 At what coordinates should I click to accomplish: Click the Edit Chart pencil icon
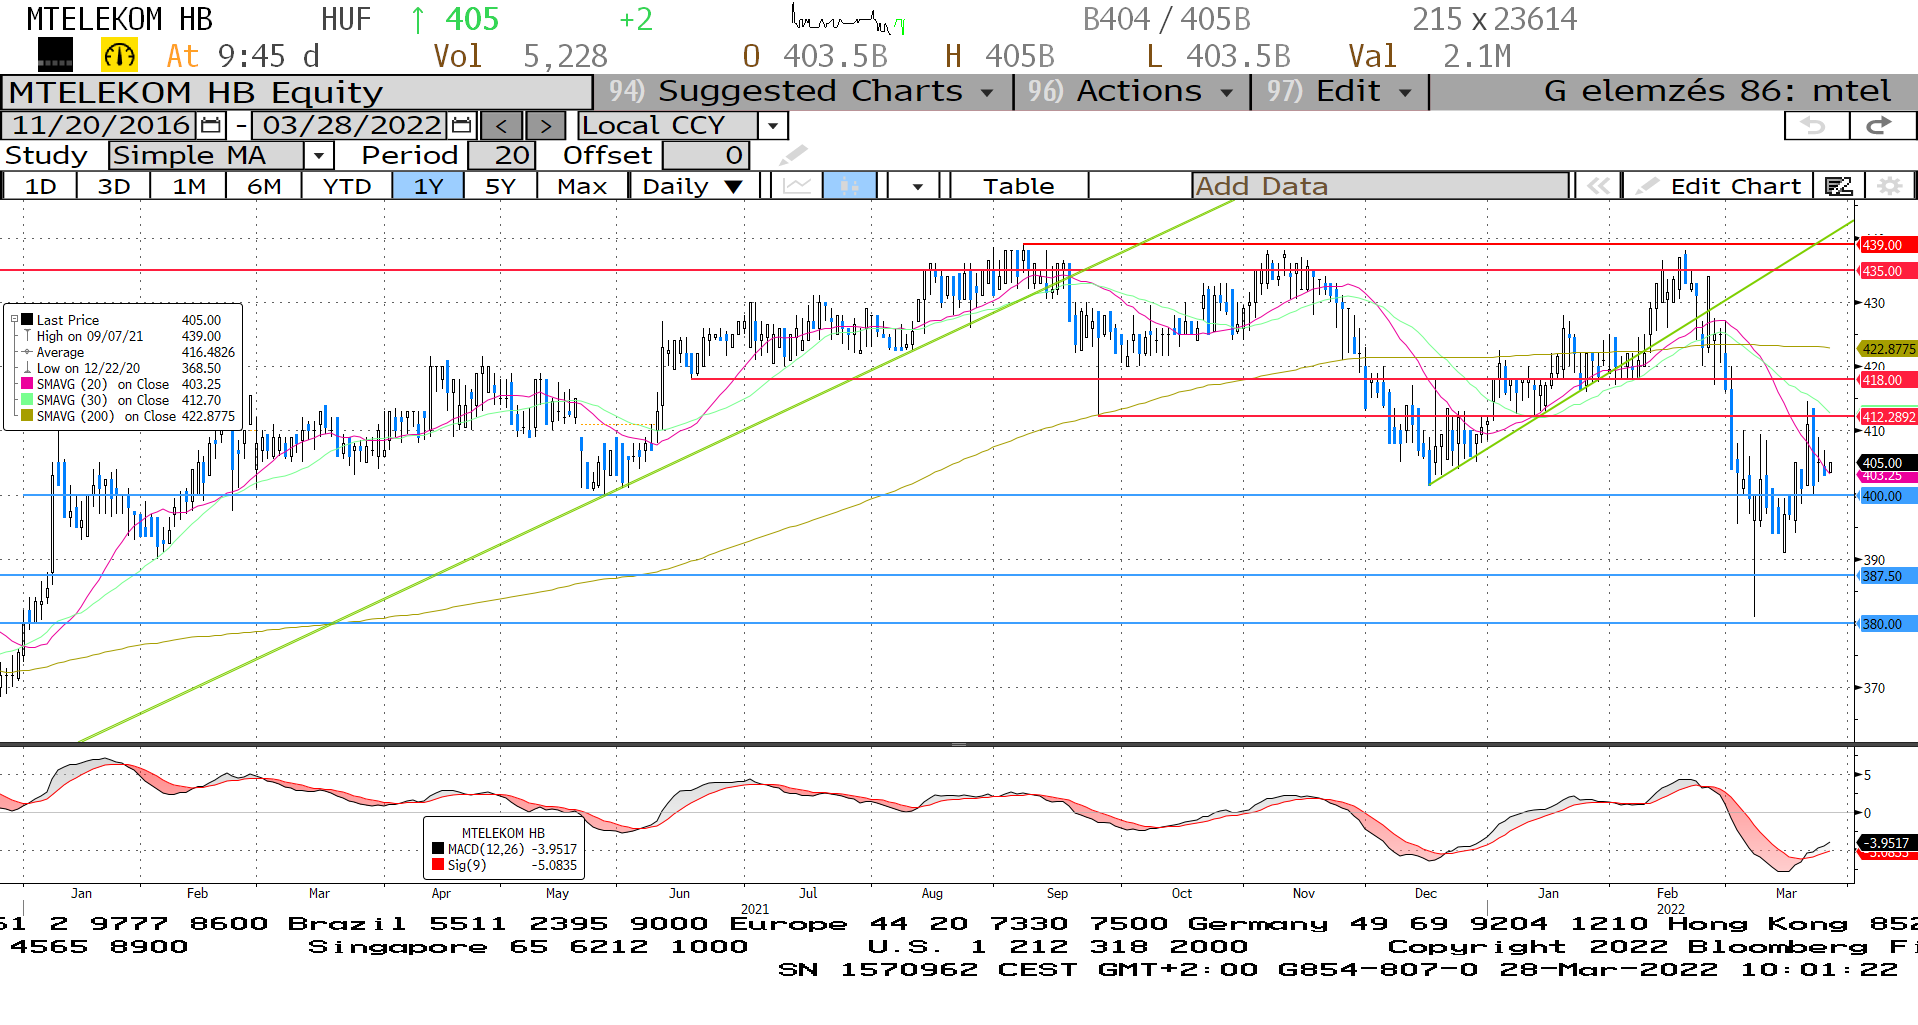coord(1647,186)
